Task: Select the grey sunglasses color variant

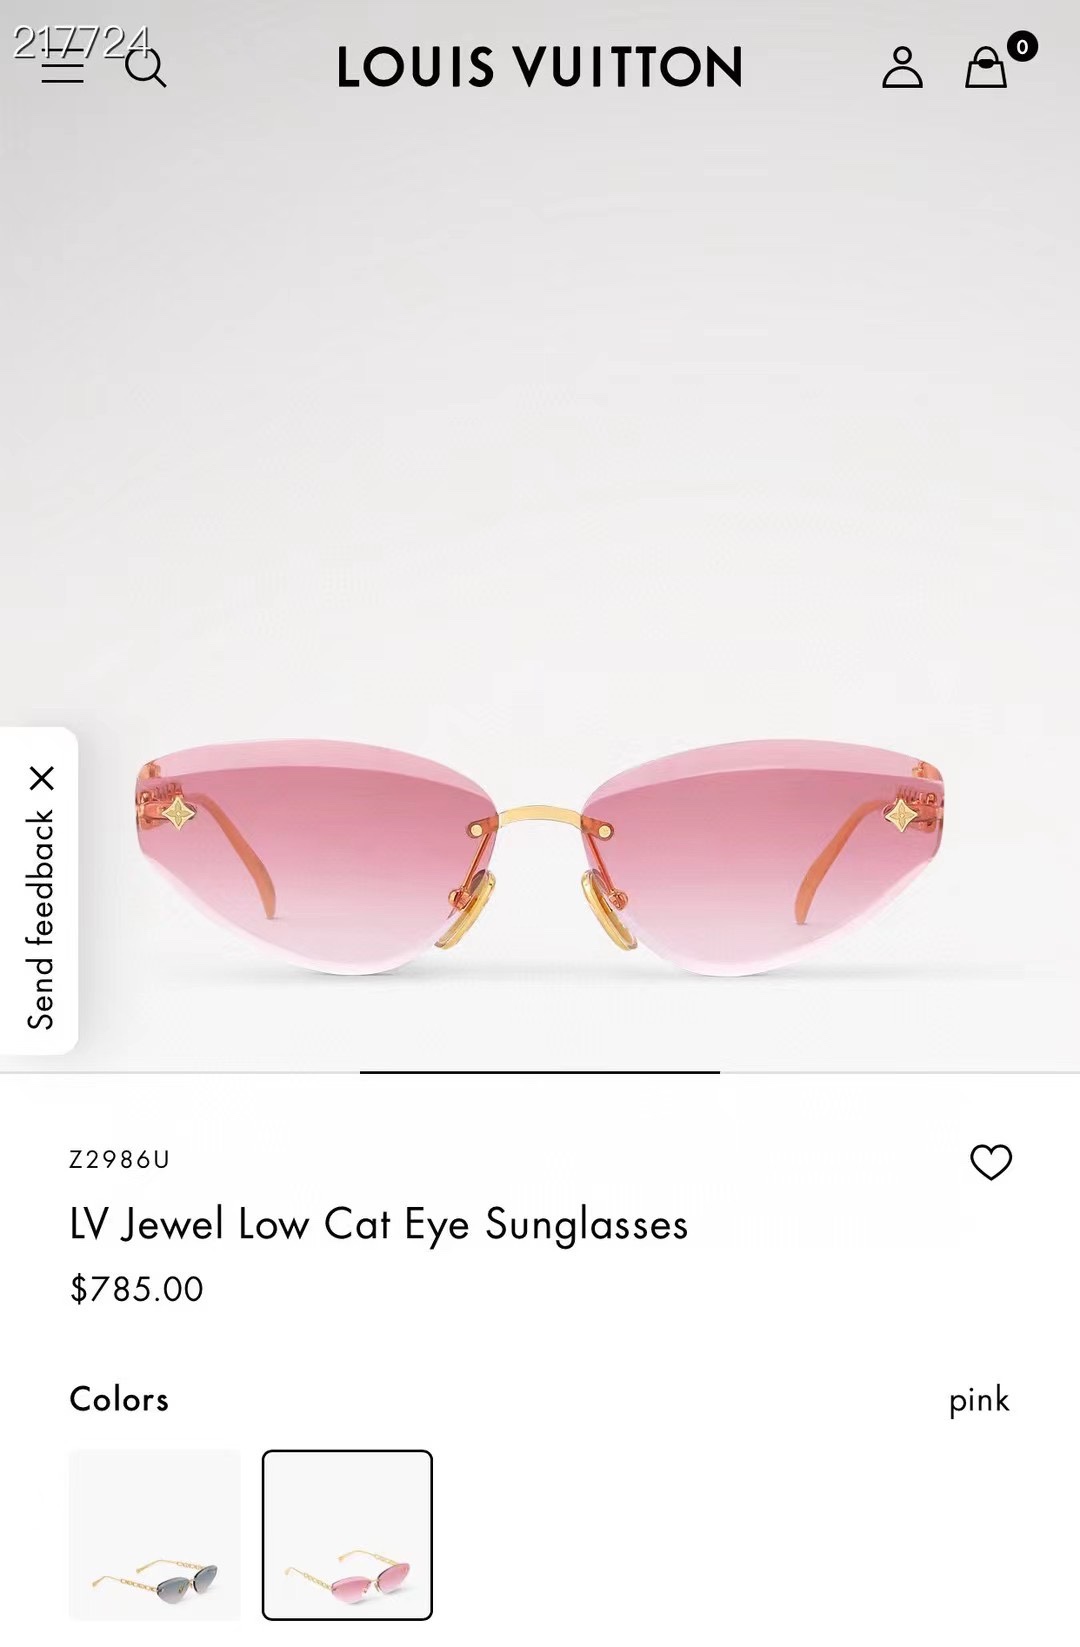Action: 154,1534
